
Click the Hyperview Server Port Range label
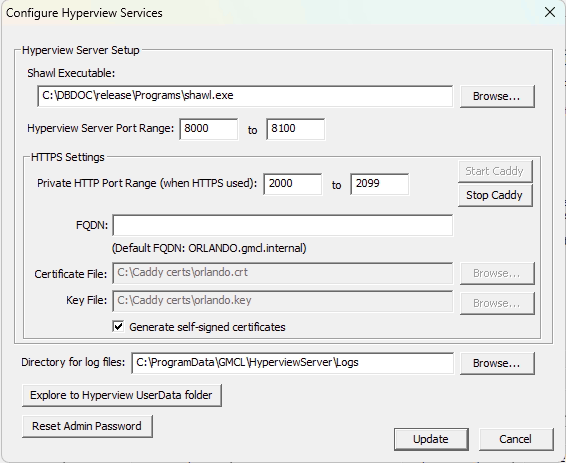click(x=100, y=128)
